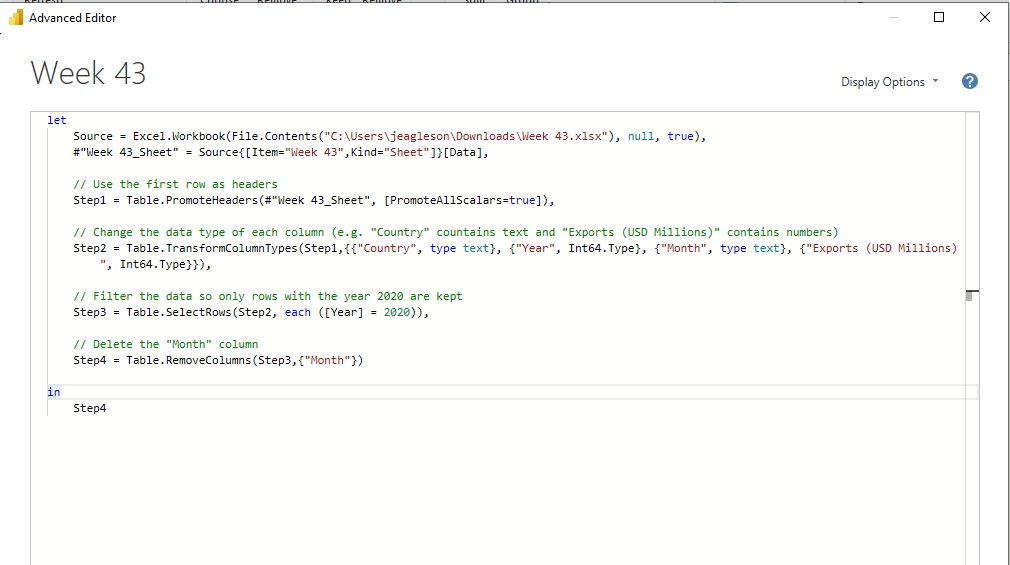Click the file path 'Week 43.xlsx' string

pos(466,136)
